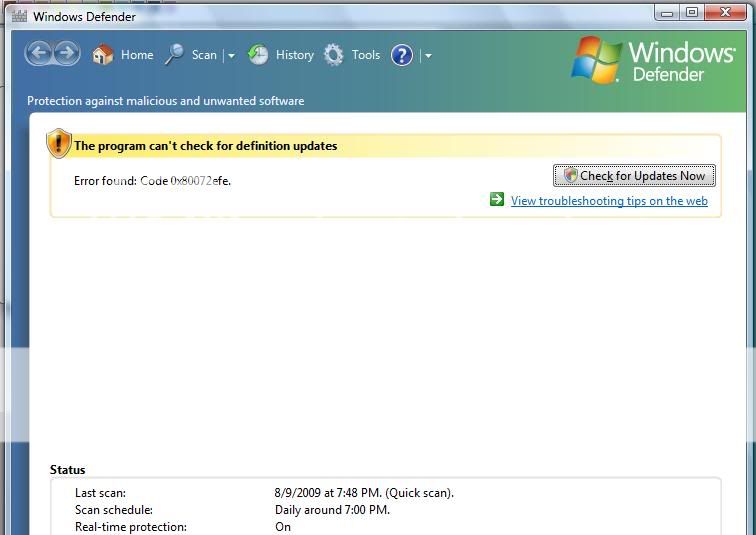Screen dimensions: 756x535
Task: Open the View troubleshooting tips link
Action: pos(609,201)
